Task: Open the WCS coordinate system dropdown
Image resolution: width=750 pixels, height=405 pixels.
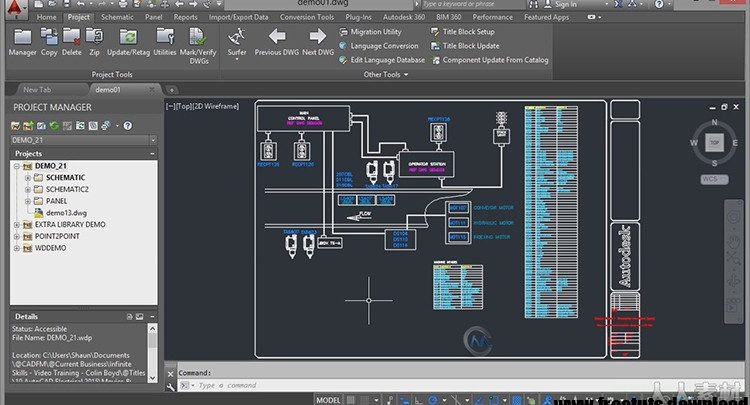Action: [714, 179]
